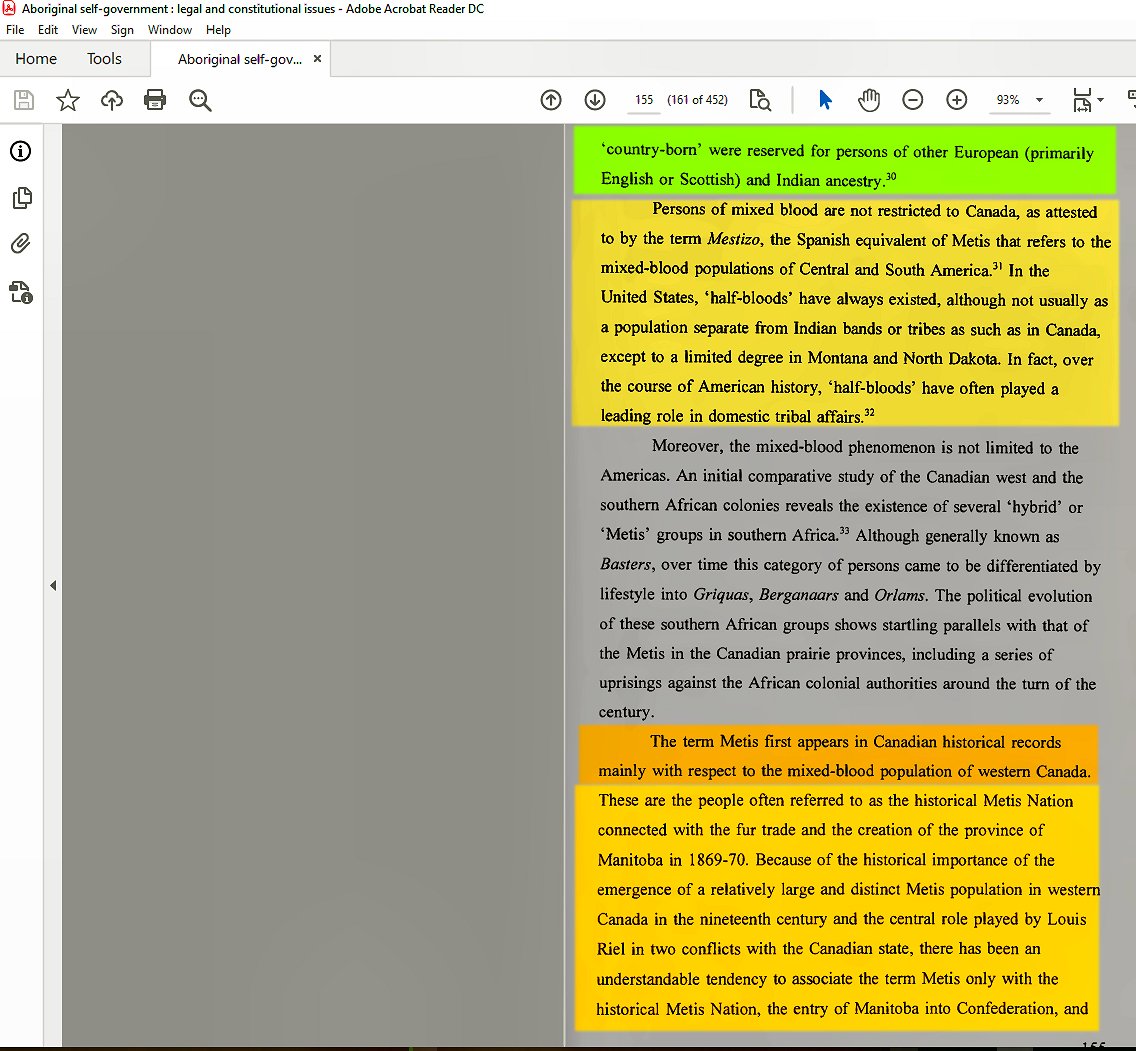Zoom out with the minus button
1136x1051 pixels.
click(913, 100)
